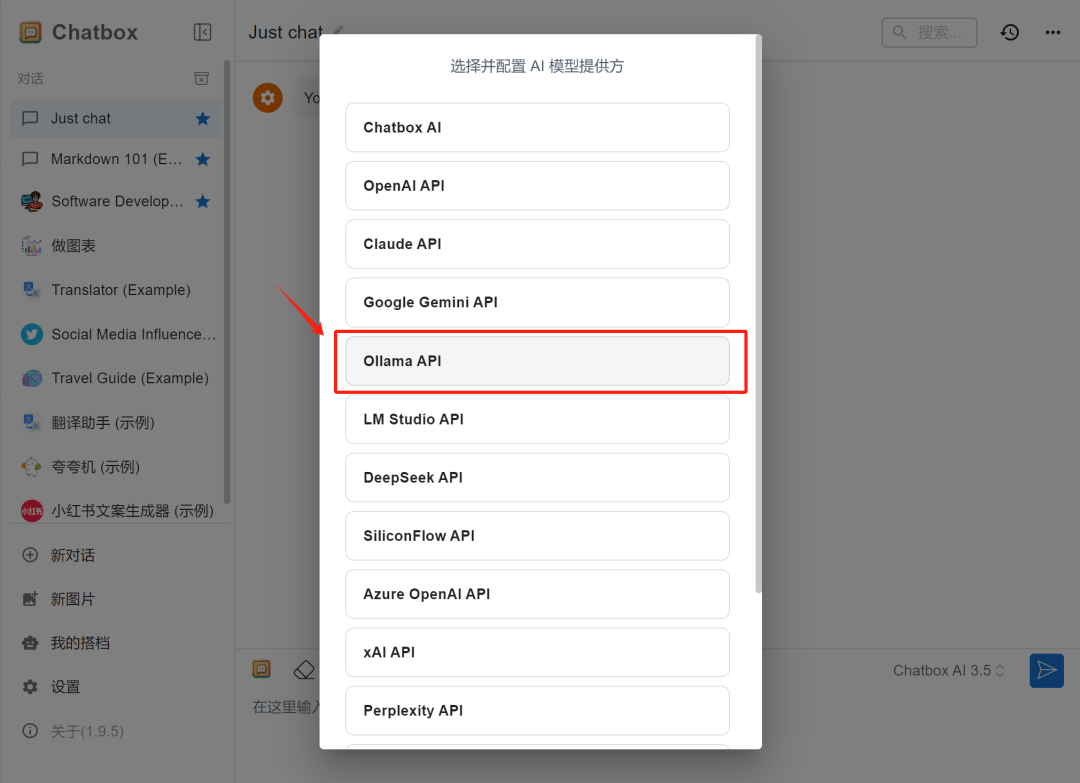Click the Travel Guide globe icon
Image resolution: width=1080 pixels, height=783 pixels.
(32, 378)
